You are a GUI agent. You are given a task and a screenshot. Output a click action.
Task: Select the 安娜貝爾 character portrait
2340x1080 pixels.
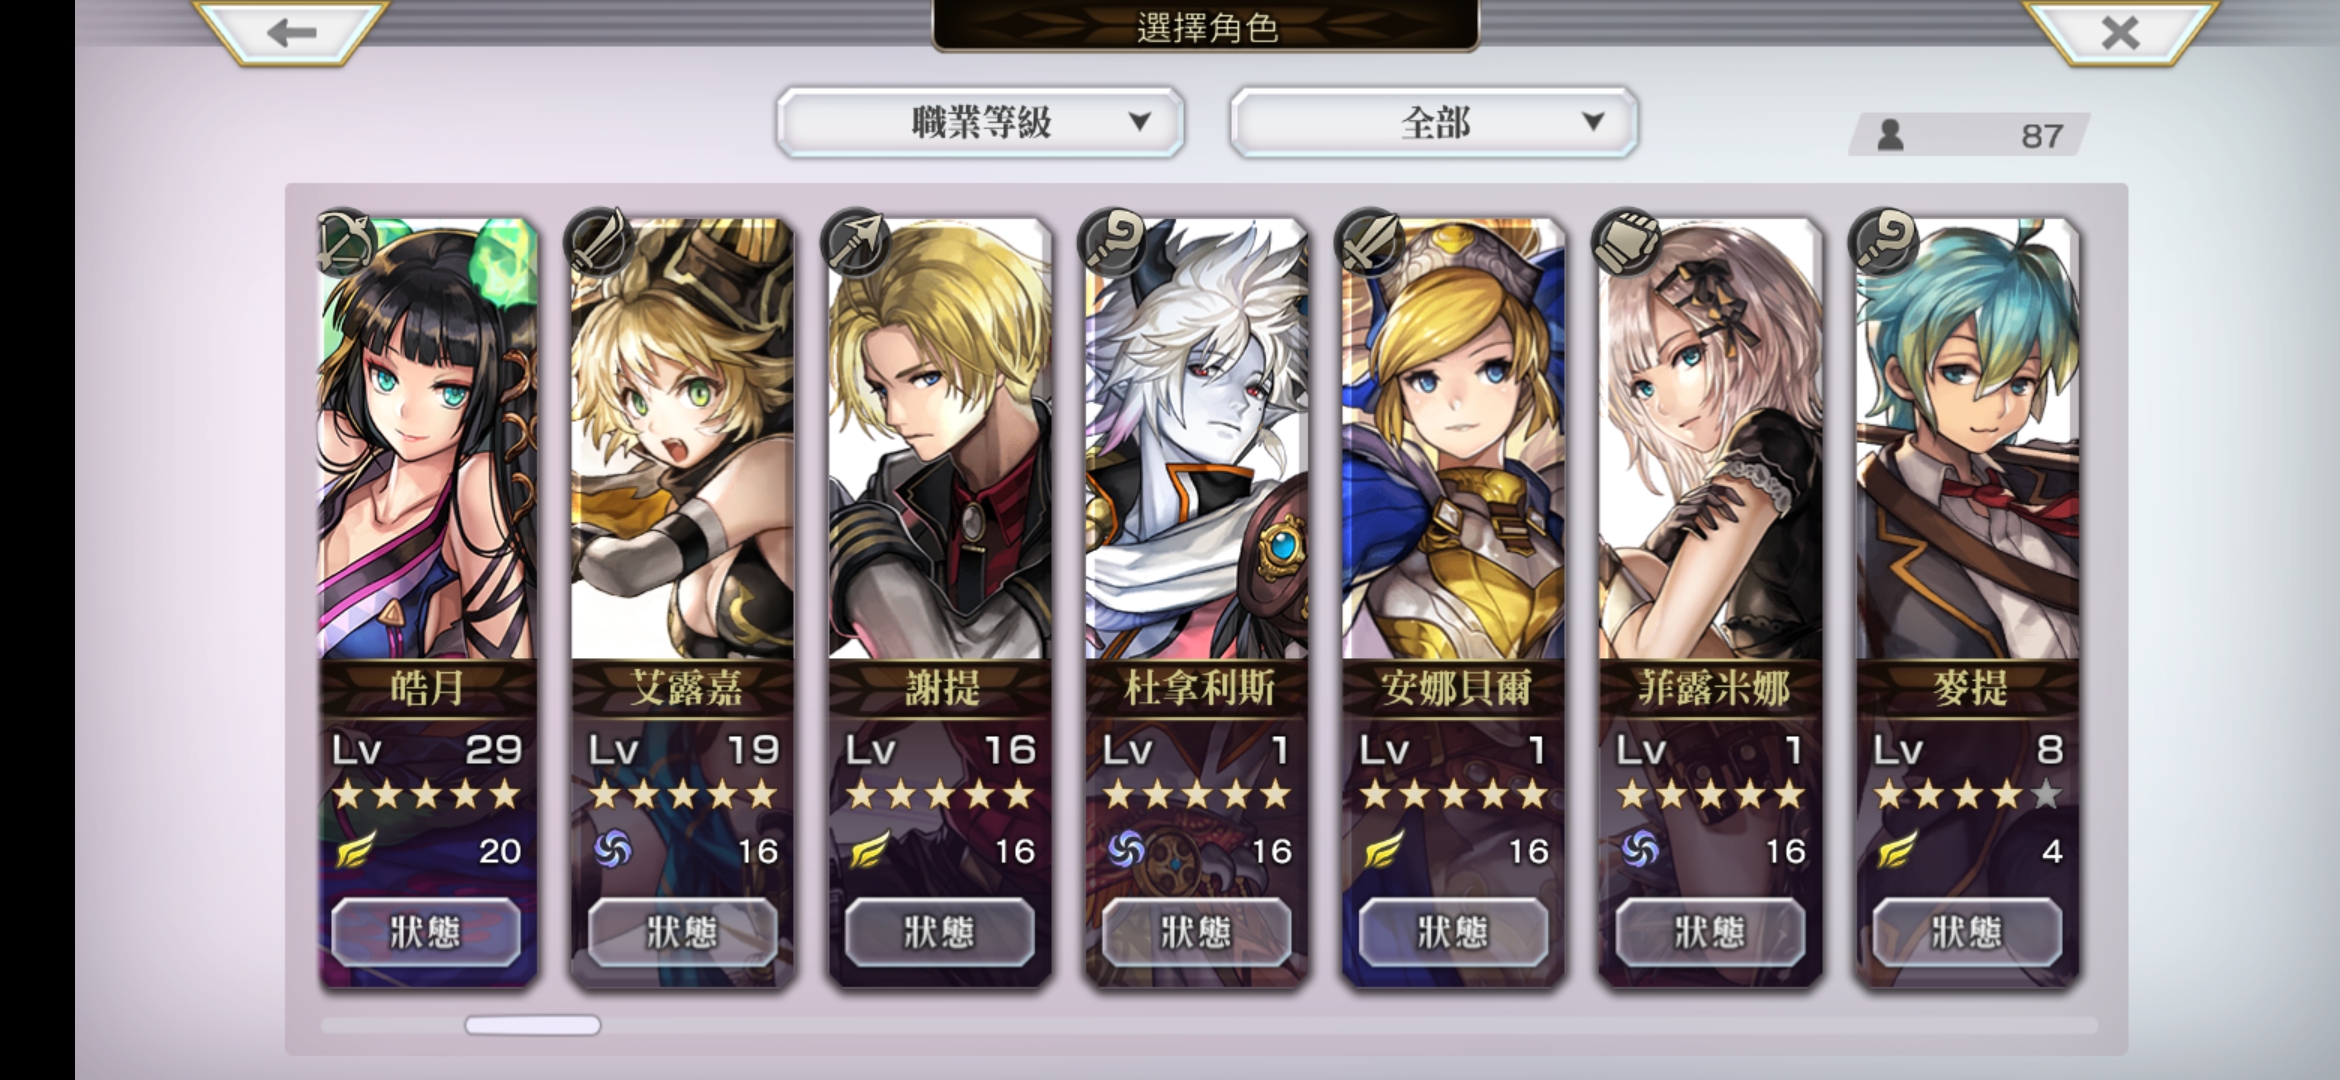click(1454, 440)
